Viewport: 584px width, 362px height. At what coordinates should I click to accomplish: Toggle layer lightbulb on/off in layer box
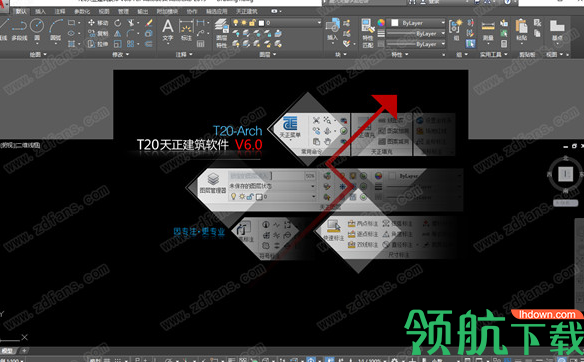click(235, 23)
